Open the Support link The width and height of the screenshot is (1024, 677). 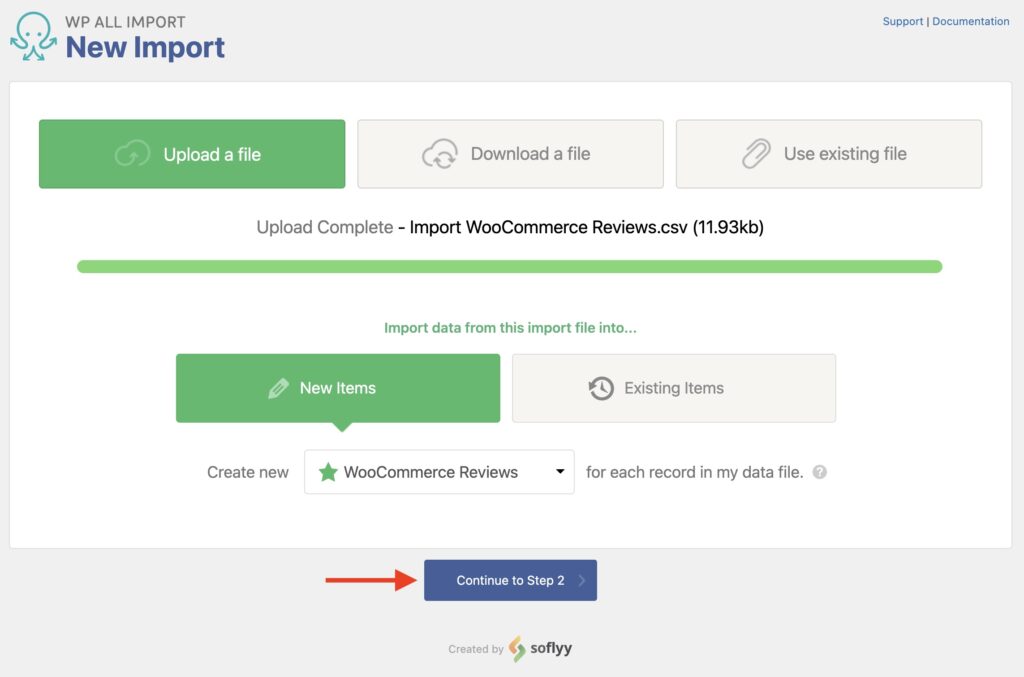(x=903, y=21)
